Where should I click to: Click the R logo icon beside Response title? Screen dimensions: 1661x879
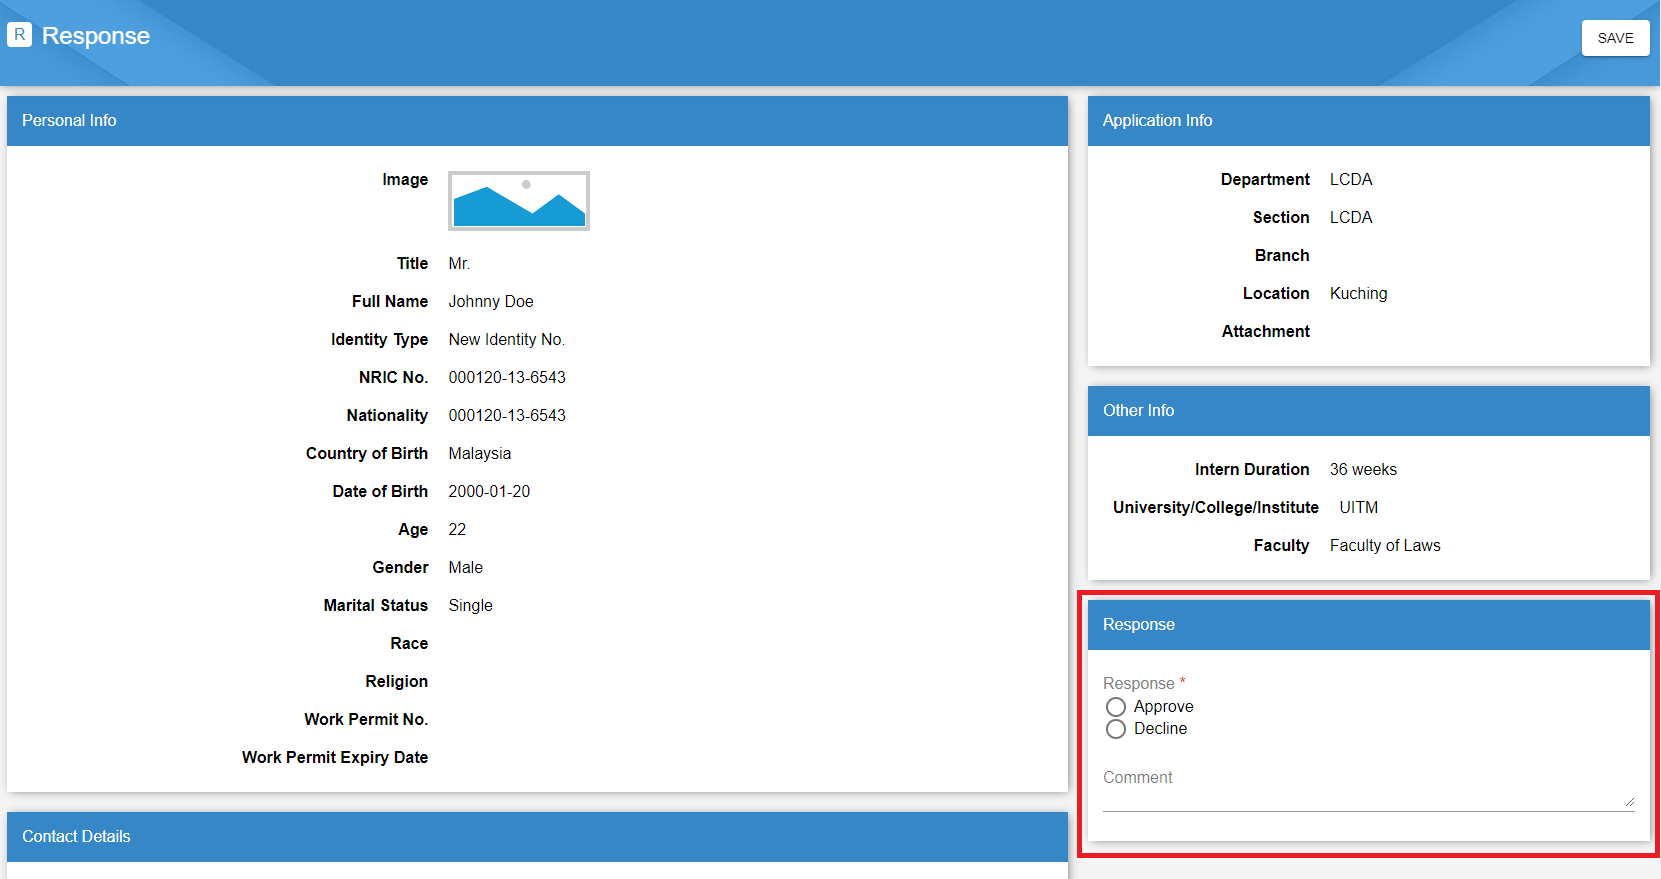pos(19,35)
